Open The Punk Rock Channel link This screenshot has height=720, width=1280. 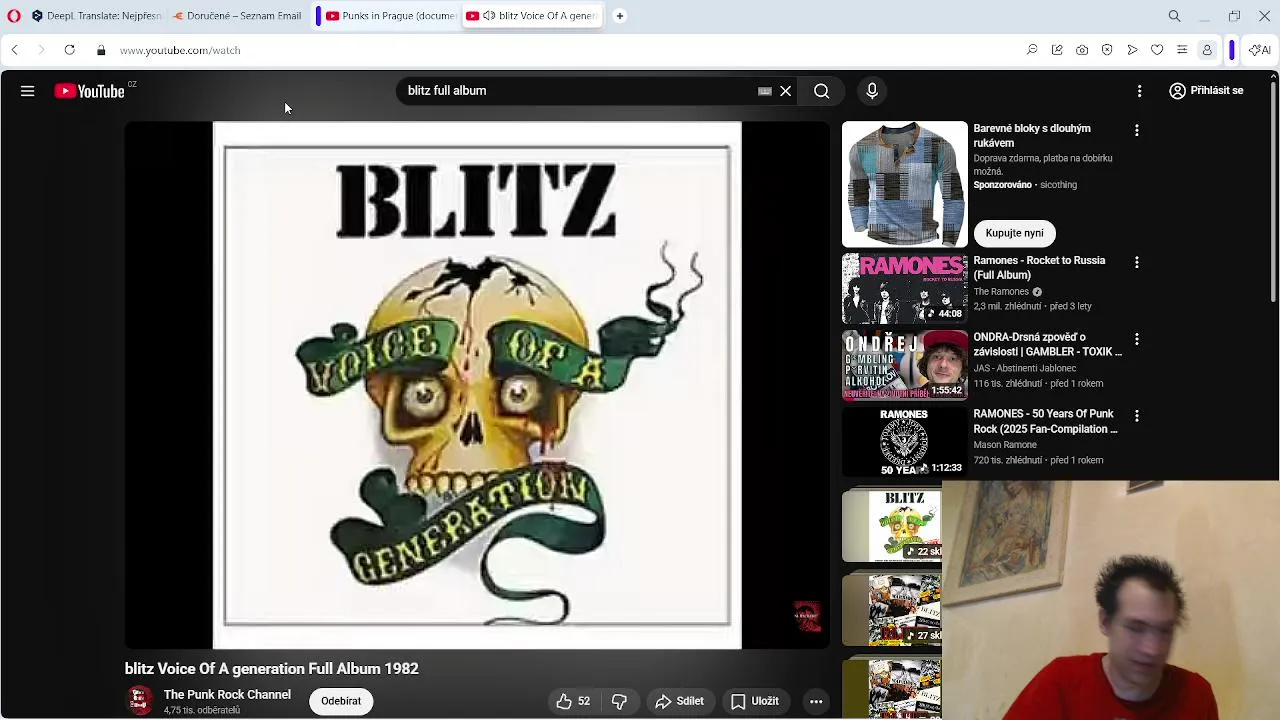point(227,694)
